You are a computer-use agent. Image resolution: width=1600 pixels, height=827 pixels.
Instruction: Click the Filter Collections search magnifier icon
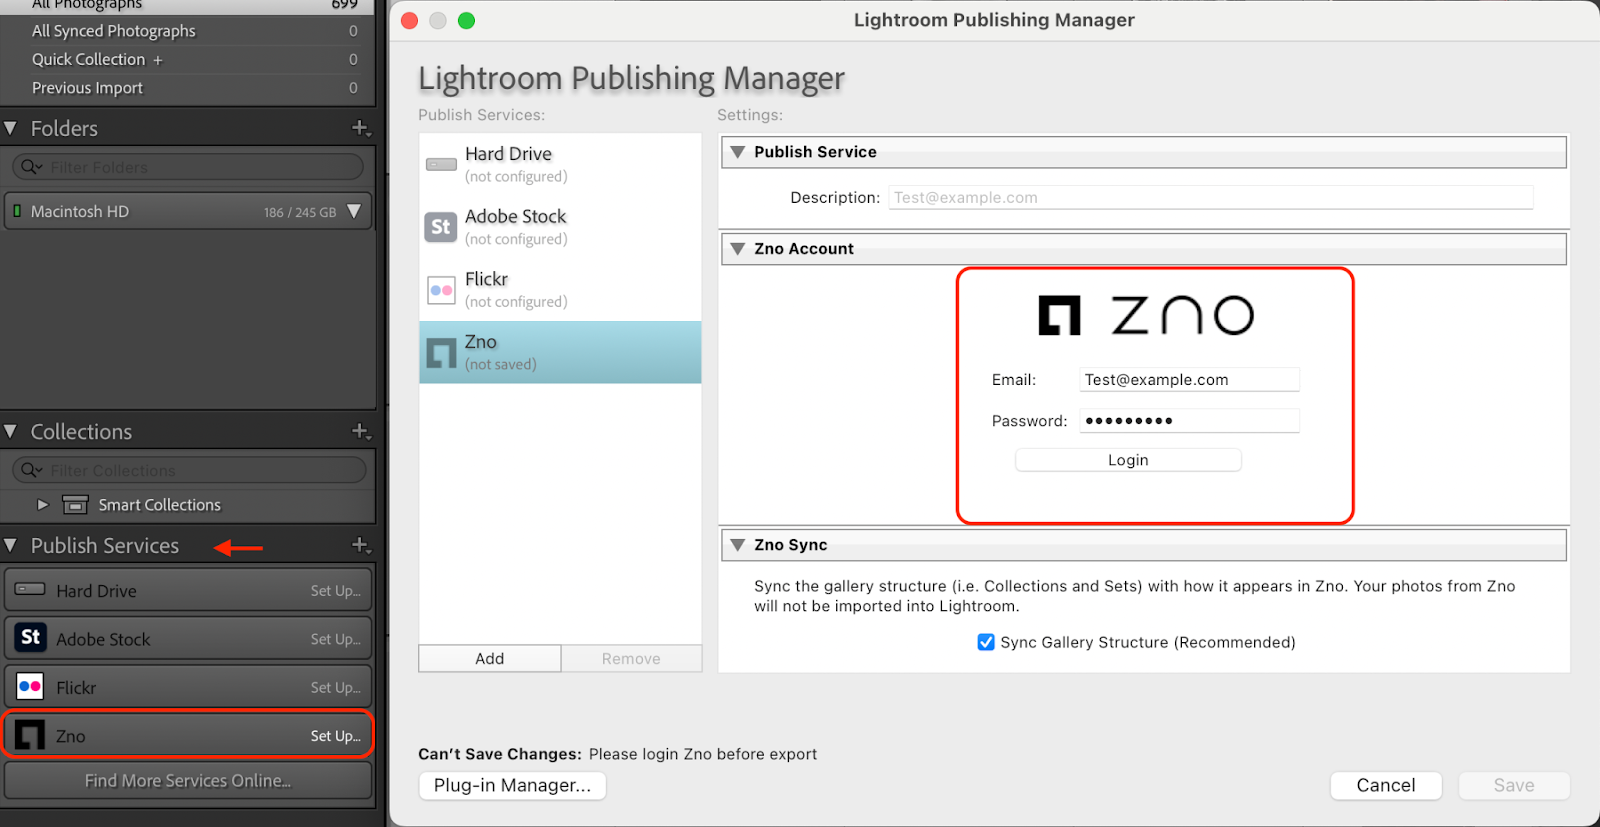(x=31, y=470)
